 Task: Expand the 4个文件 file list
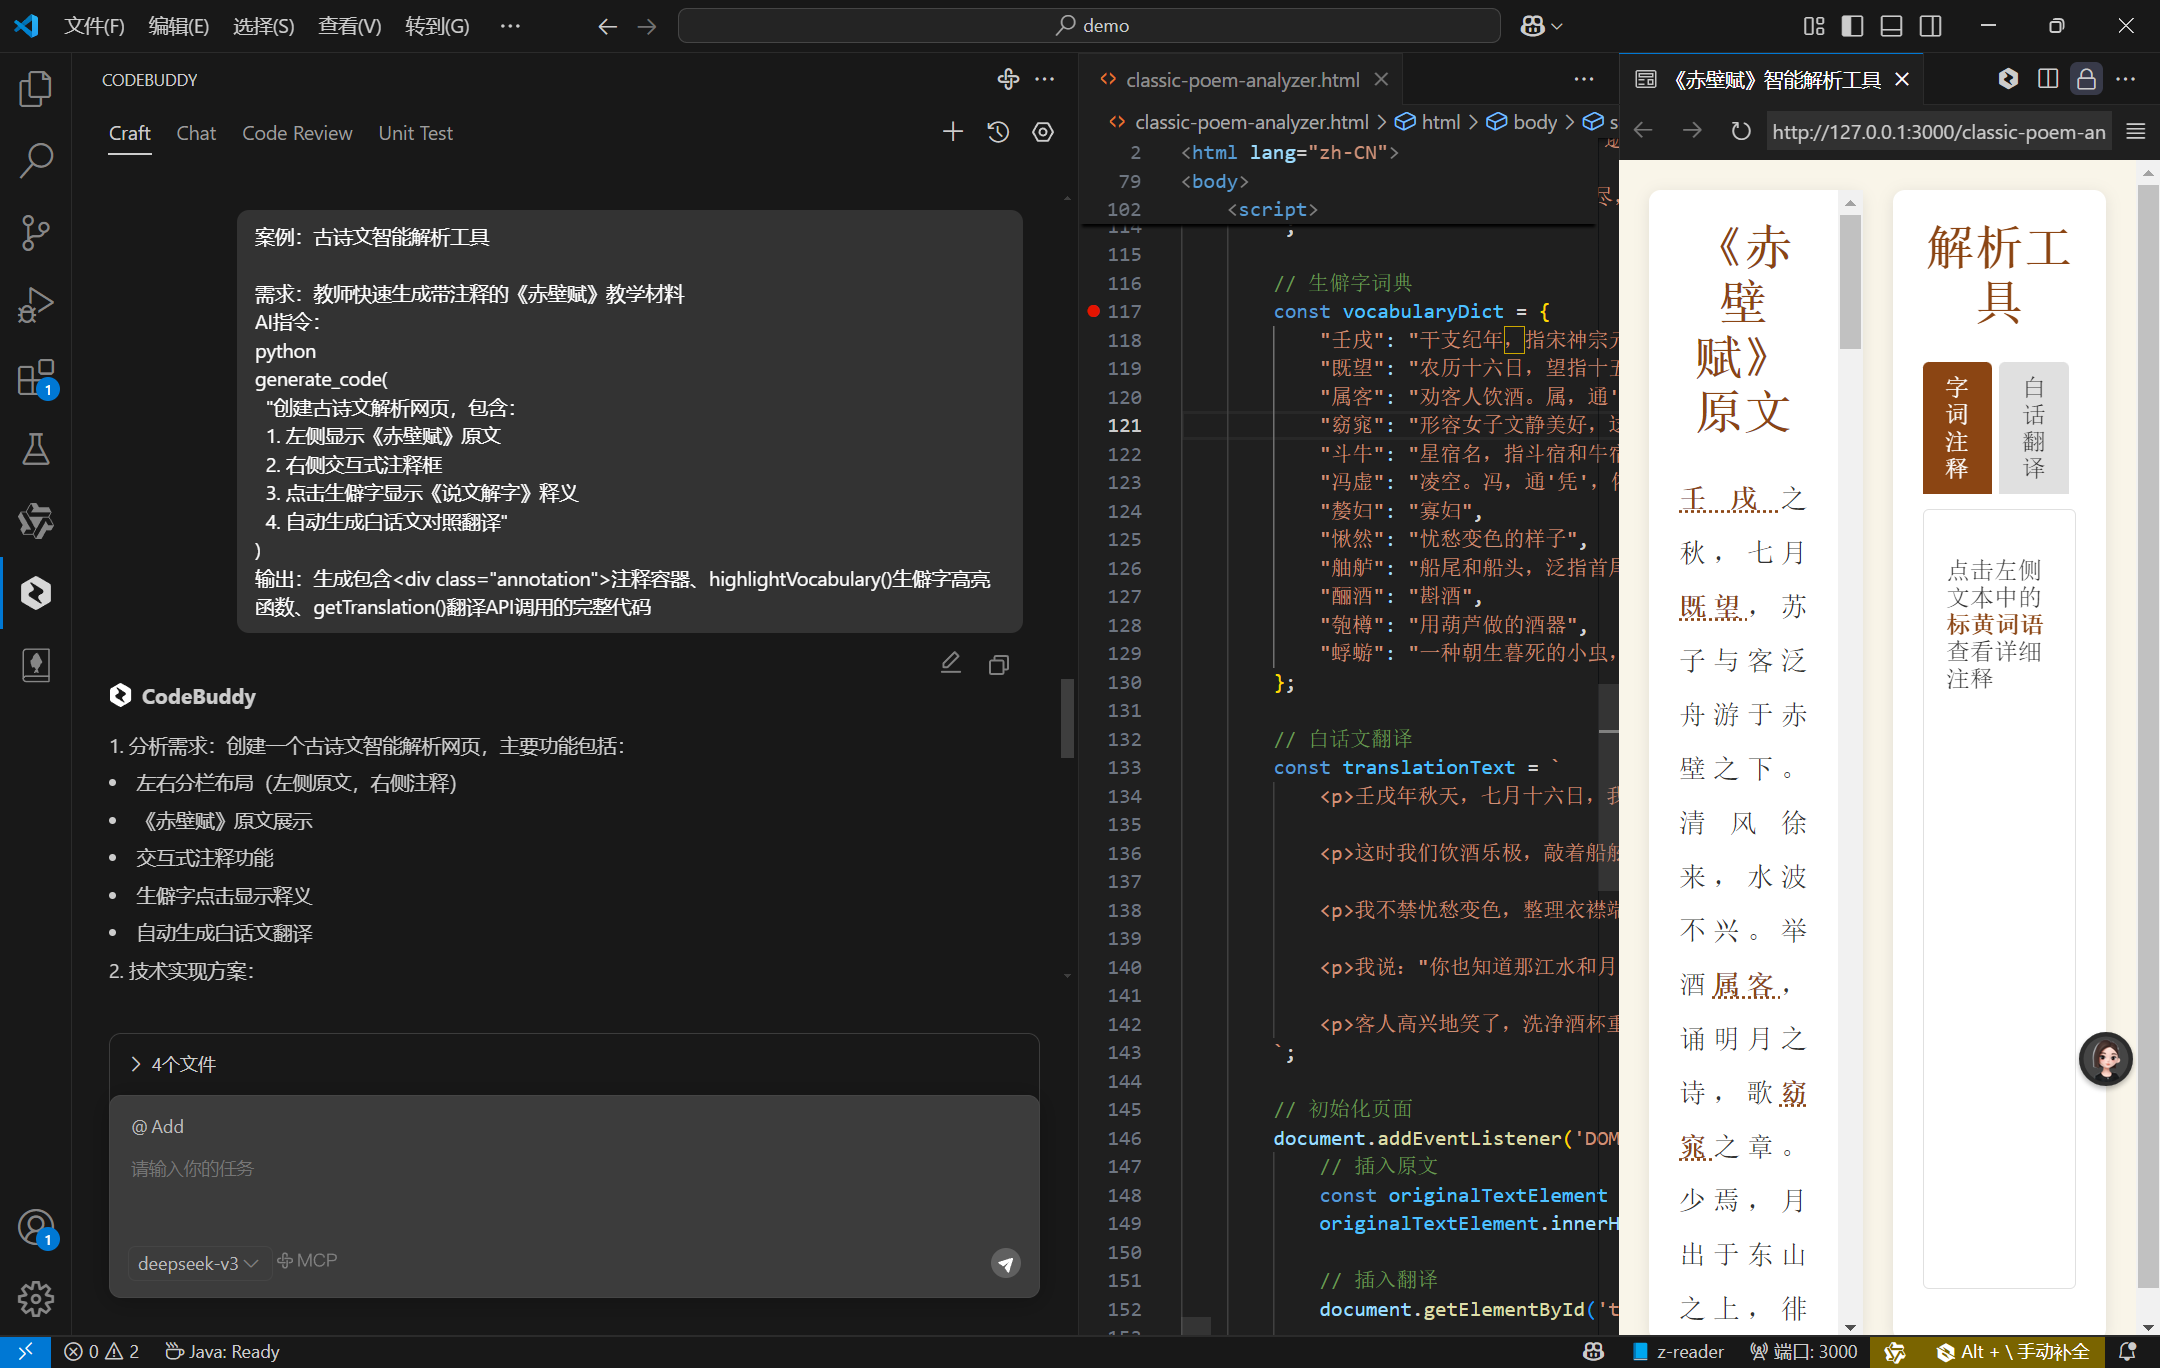175,1064
